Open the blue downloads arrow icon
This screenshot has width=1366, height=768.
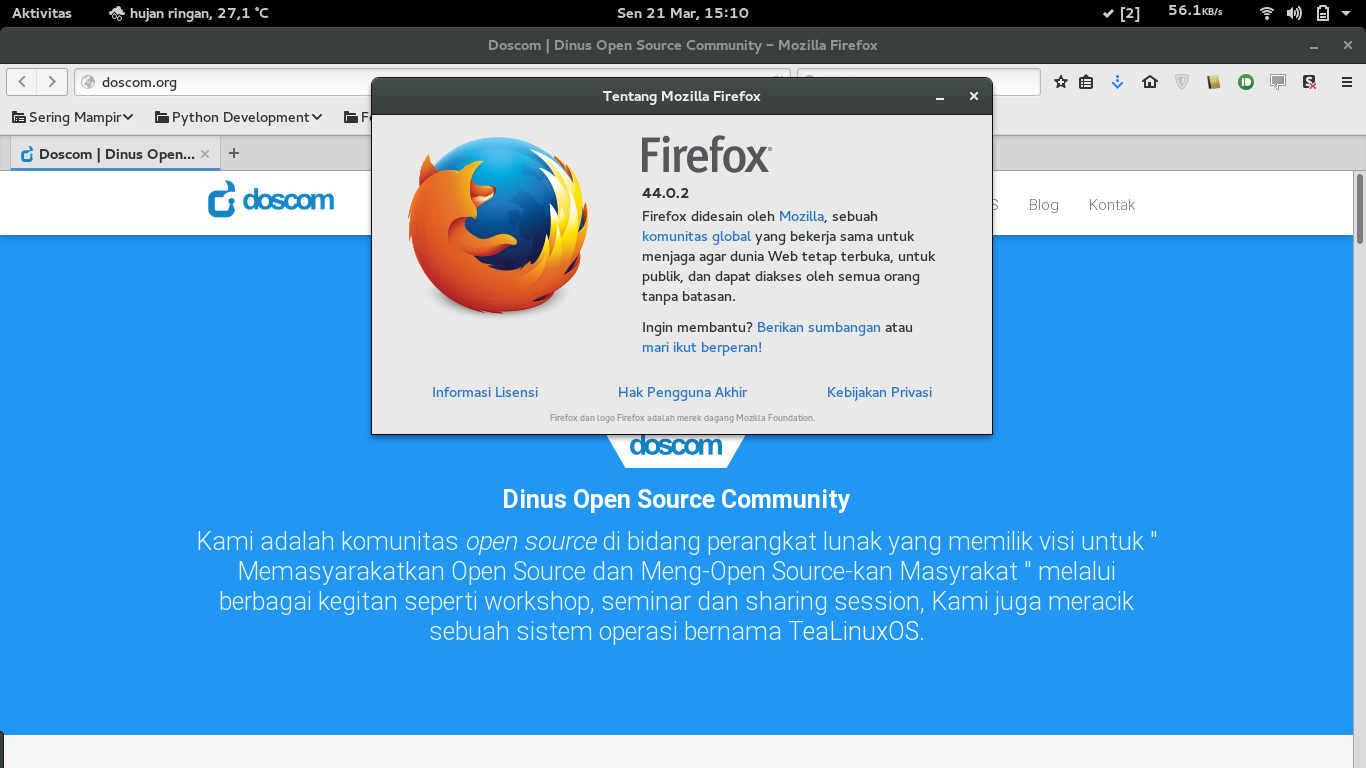click(1118, 82)
